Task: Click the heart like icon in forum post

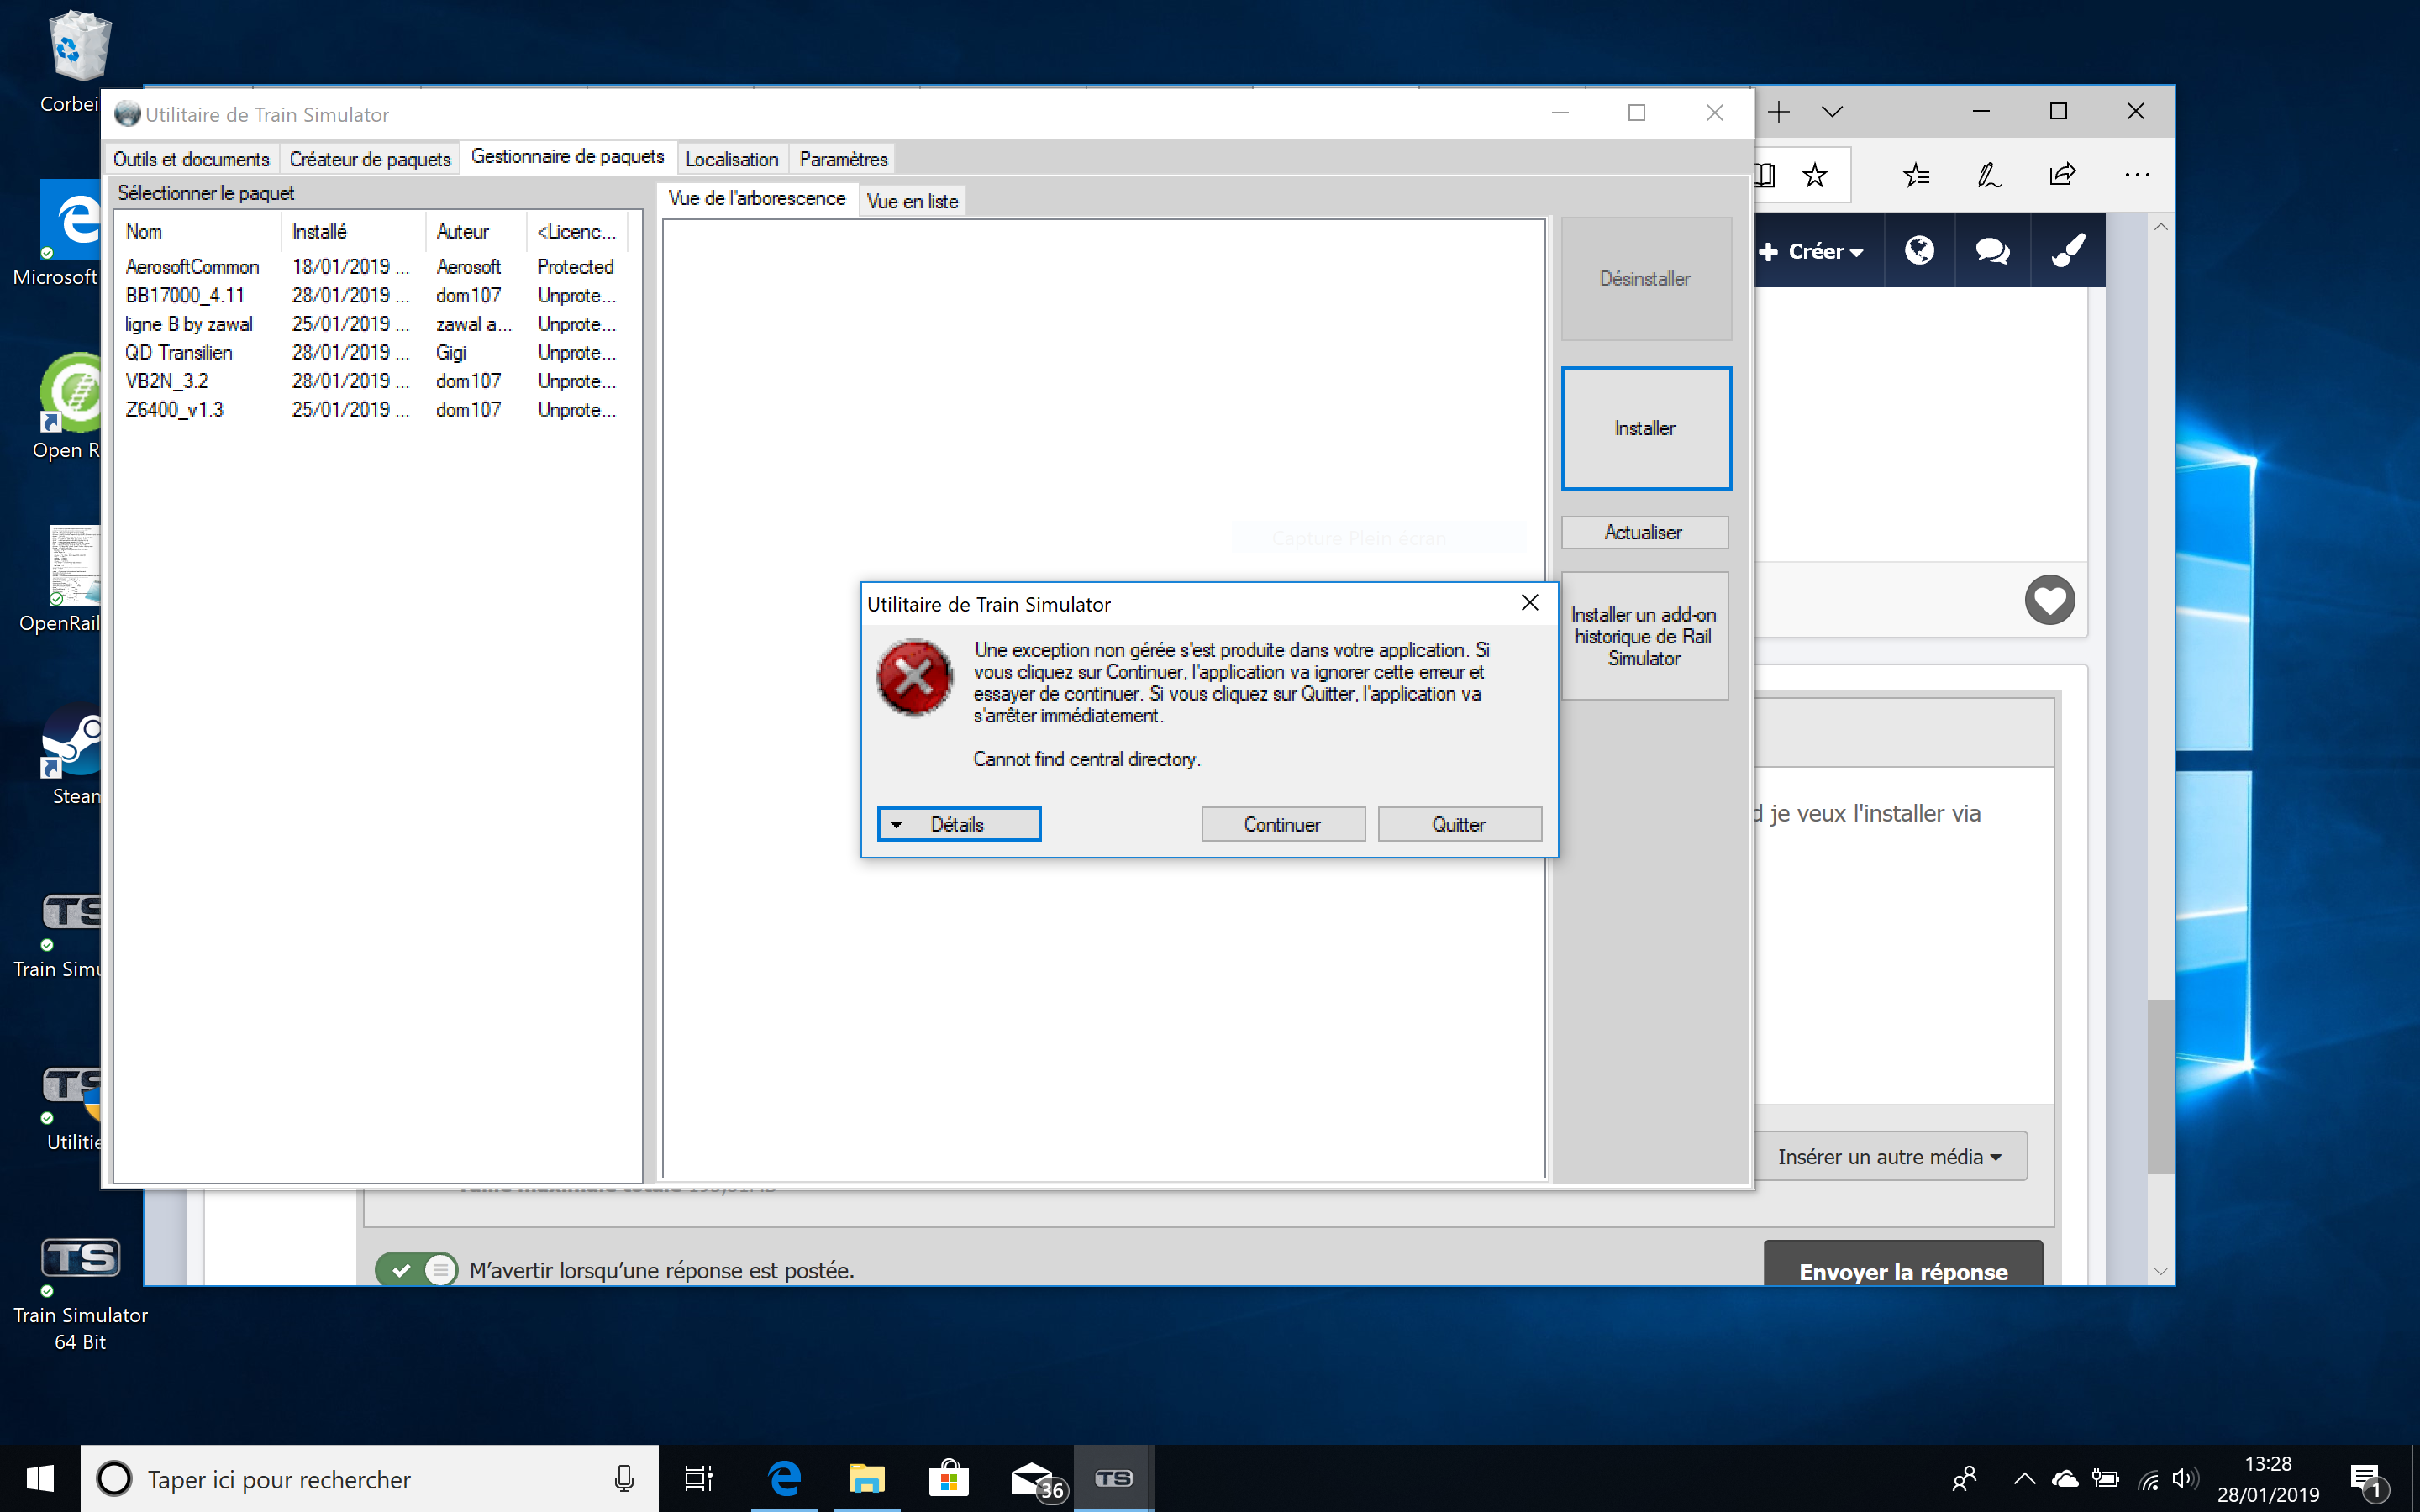Action: pyautogui.click(x=2049, y=600)
